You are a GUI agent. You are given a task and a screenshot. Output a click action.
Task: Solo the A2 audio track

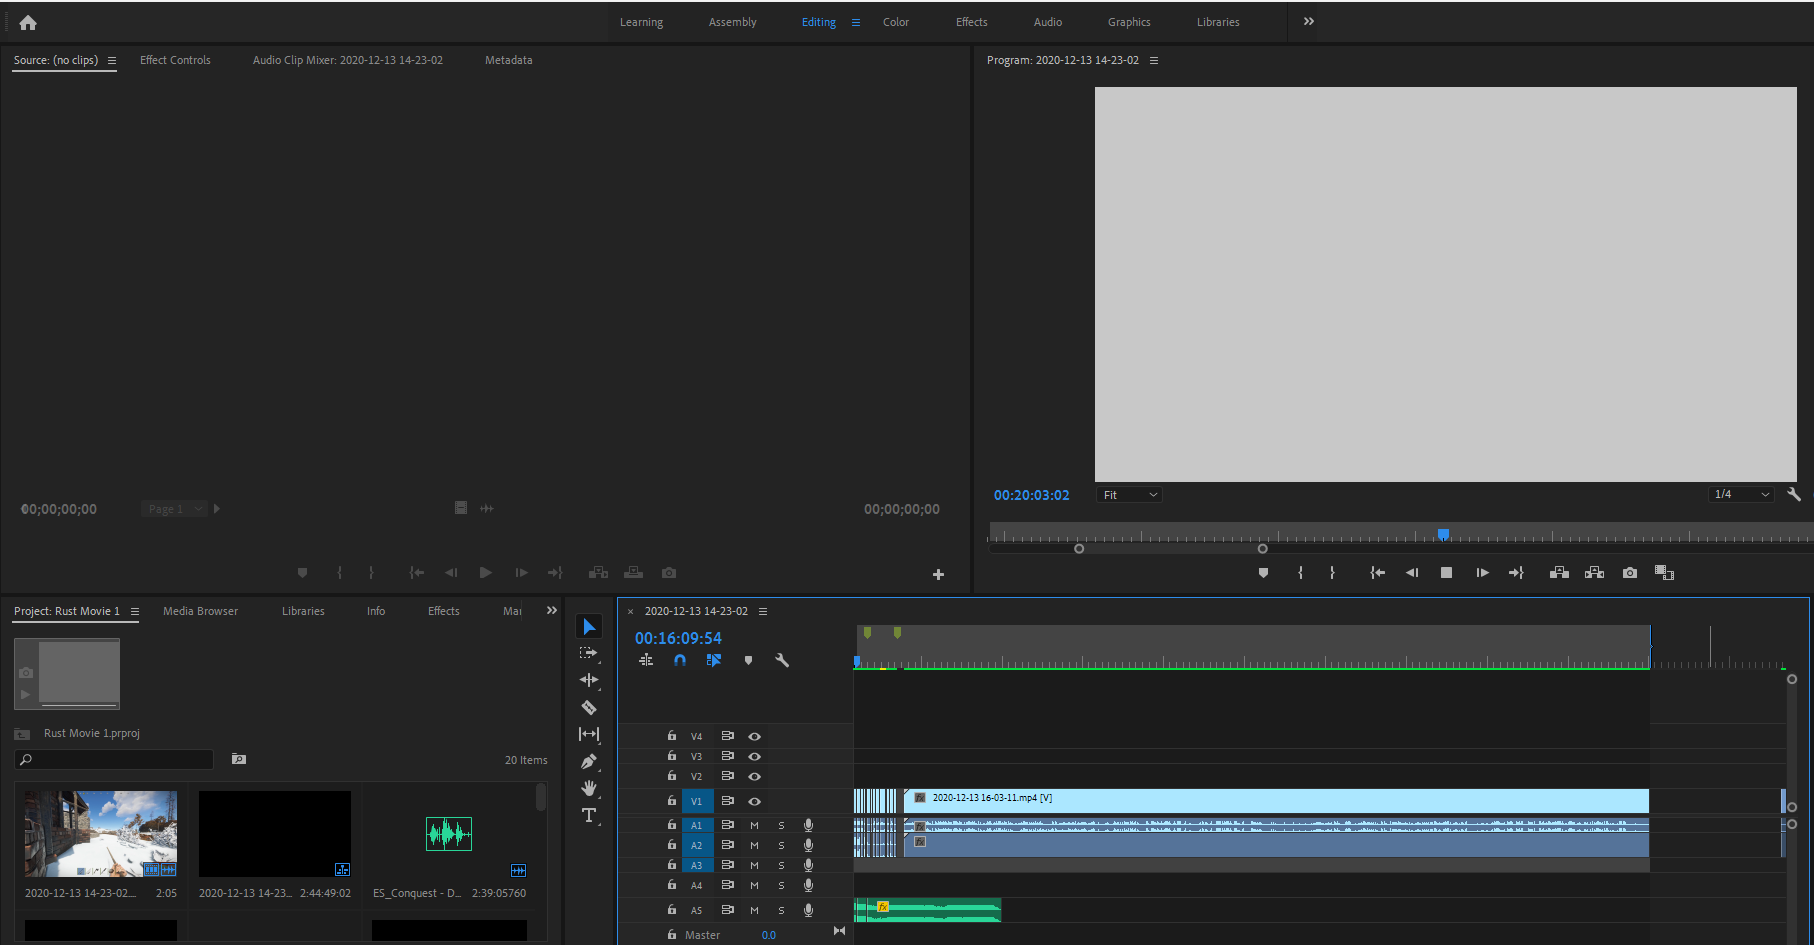781,844
